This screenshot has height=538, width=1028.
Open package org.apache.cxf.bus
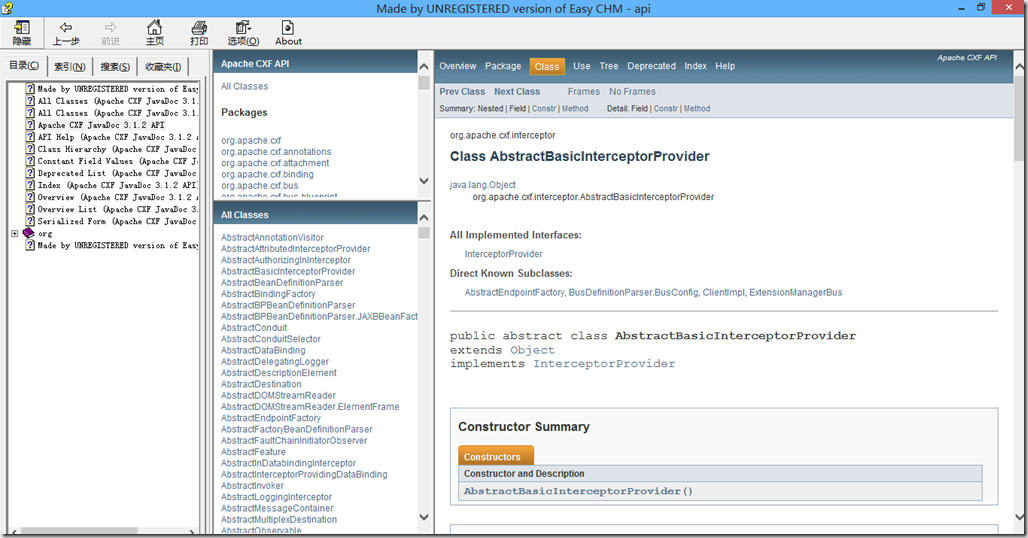[x=260, y=185]
